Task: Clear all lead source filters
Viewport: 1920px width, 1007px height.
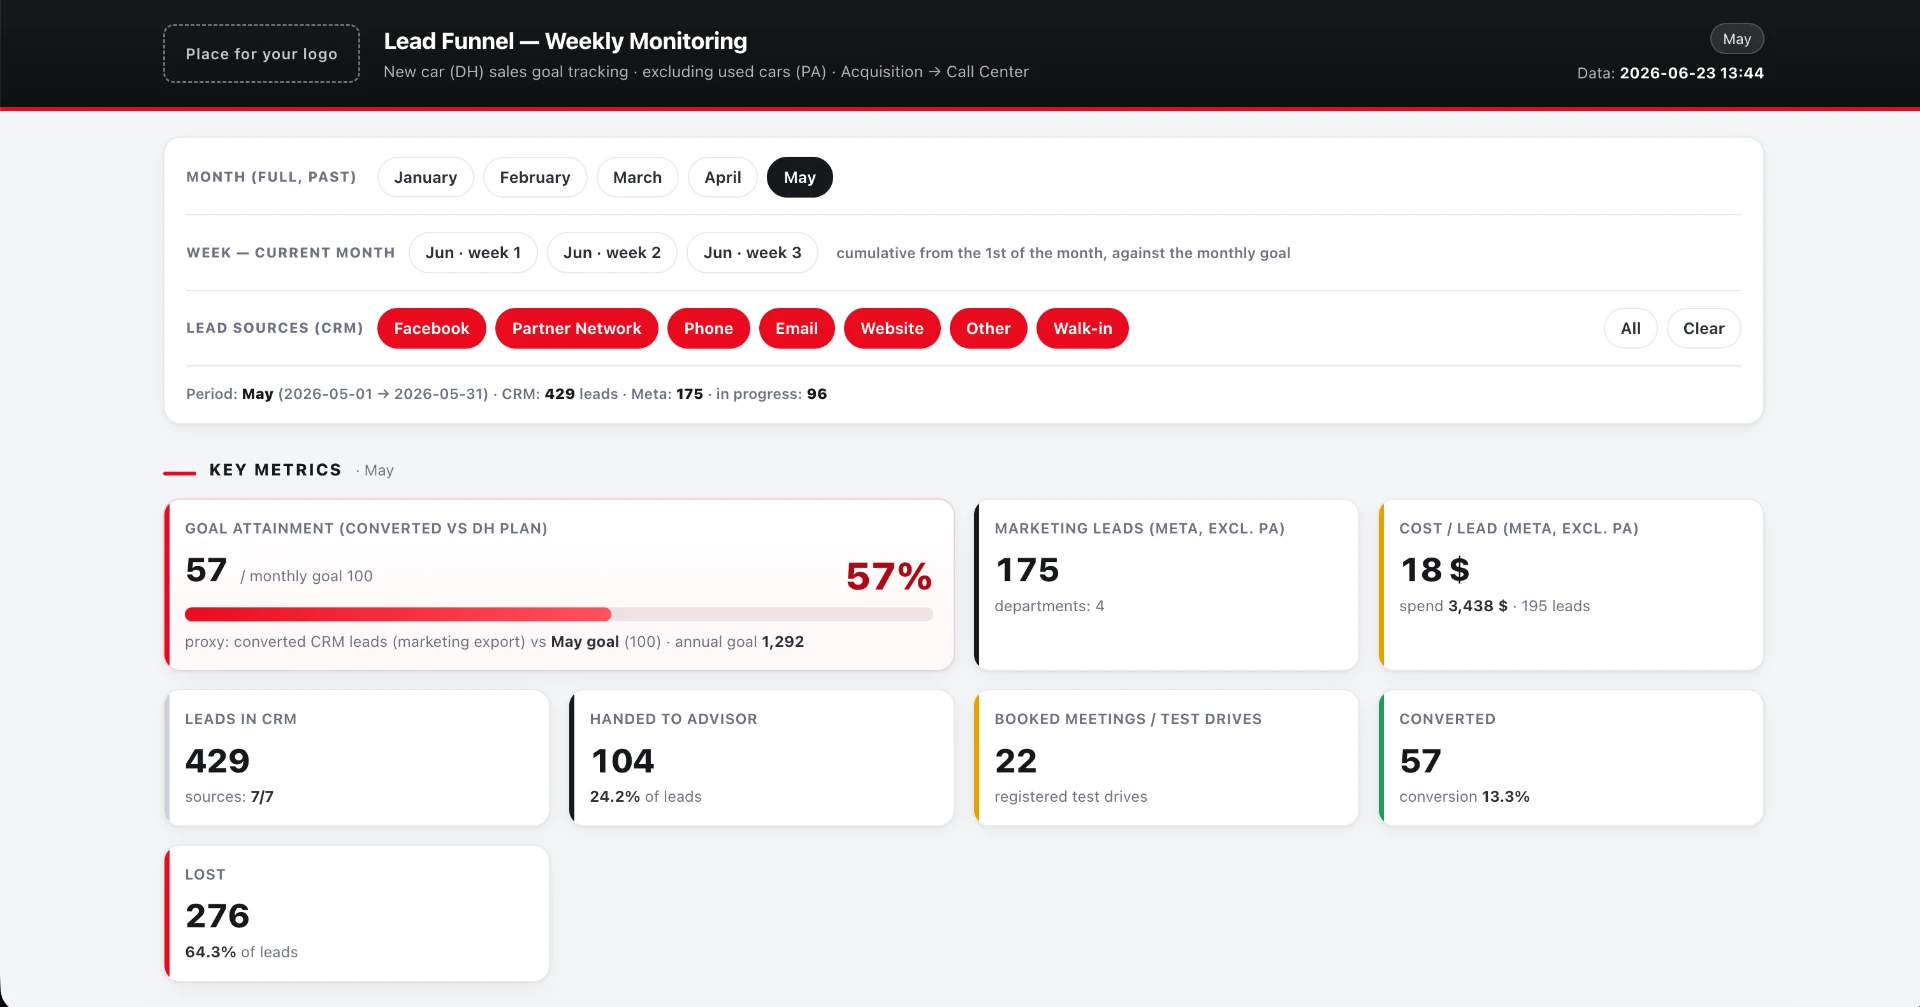Action: coord(1703,328)
